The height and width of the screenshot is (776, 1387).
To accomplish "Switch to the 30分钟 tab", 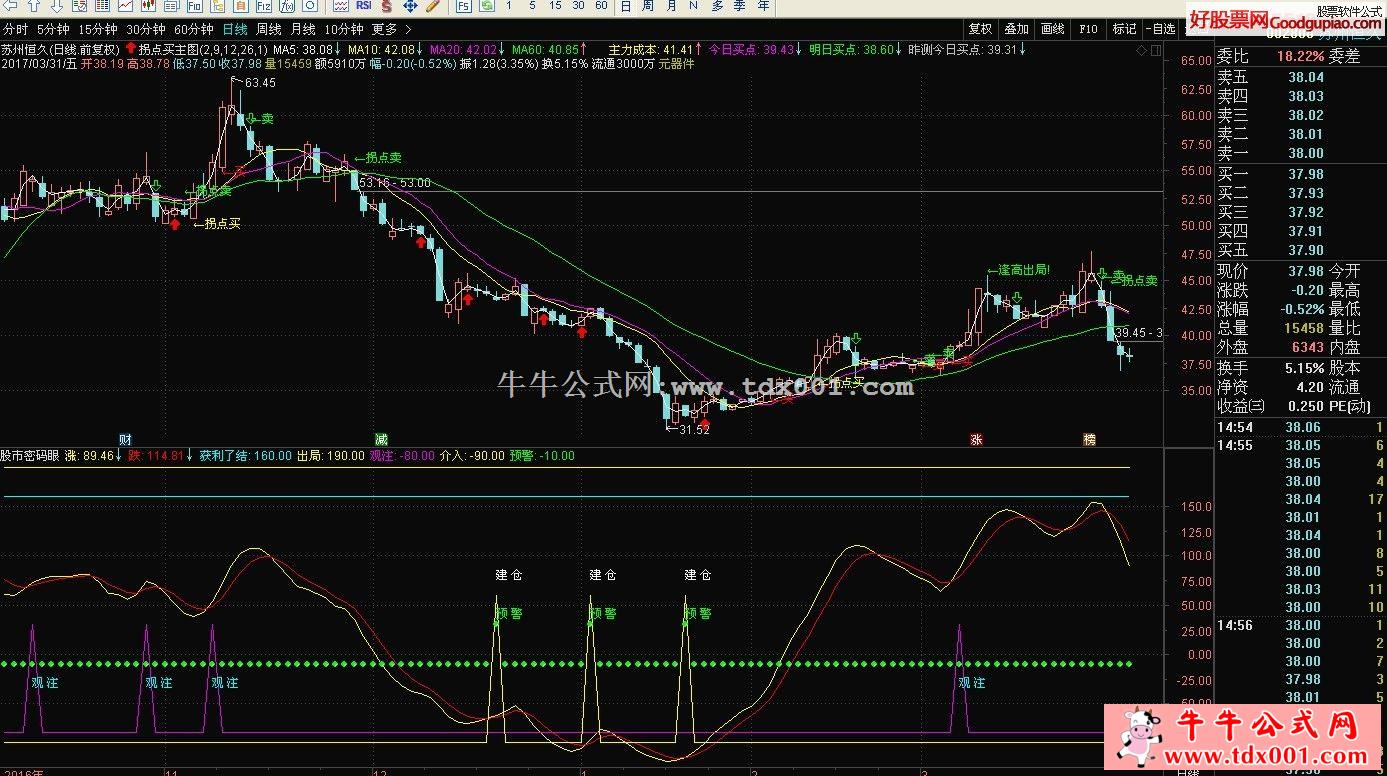I will point(145,29).
